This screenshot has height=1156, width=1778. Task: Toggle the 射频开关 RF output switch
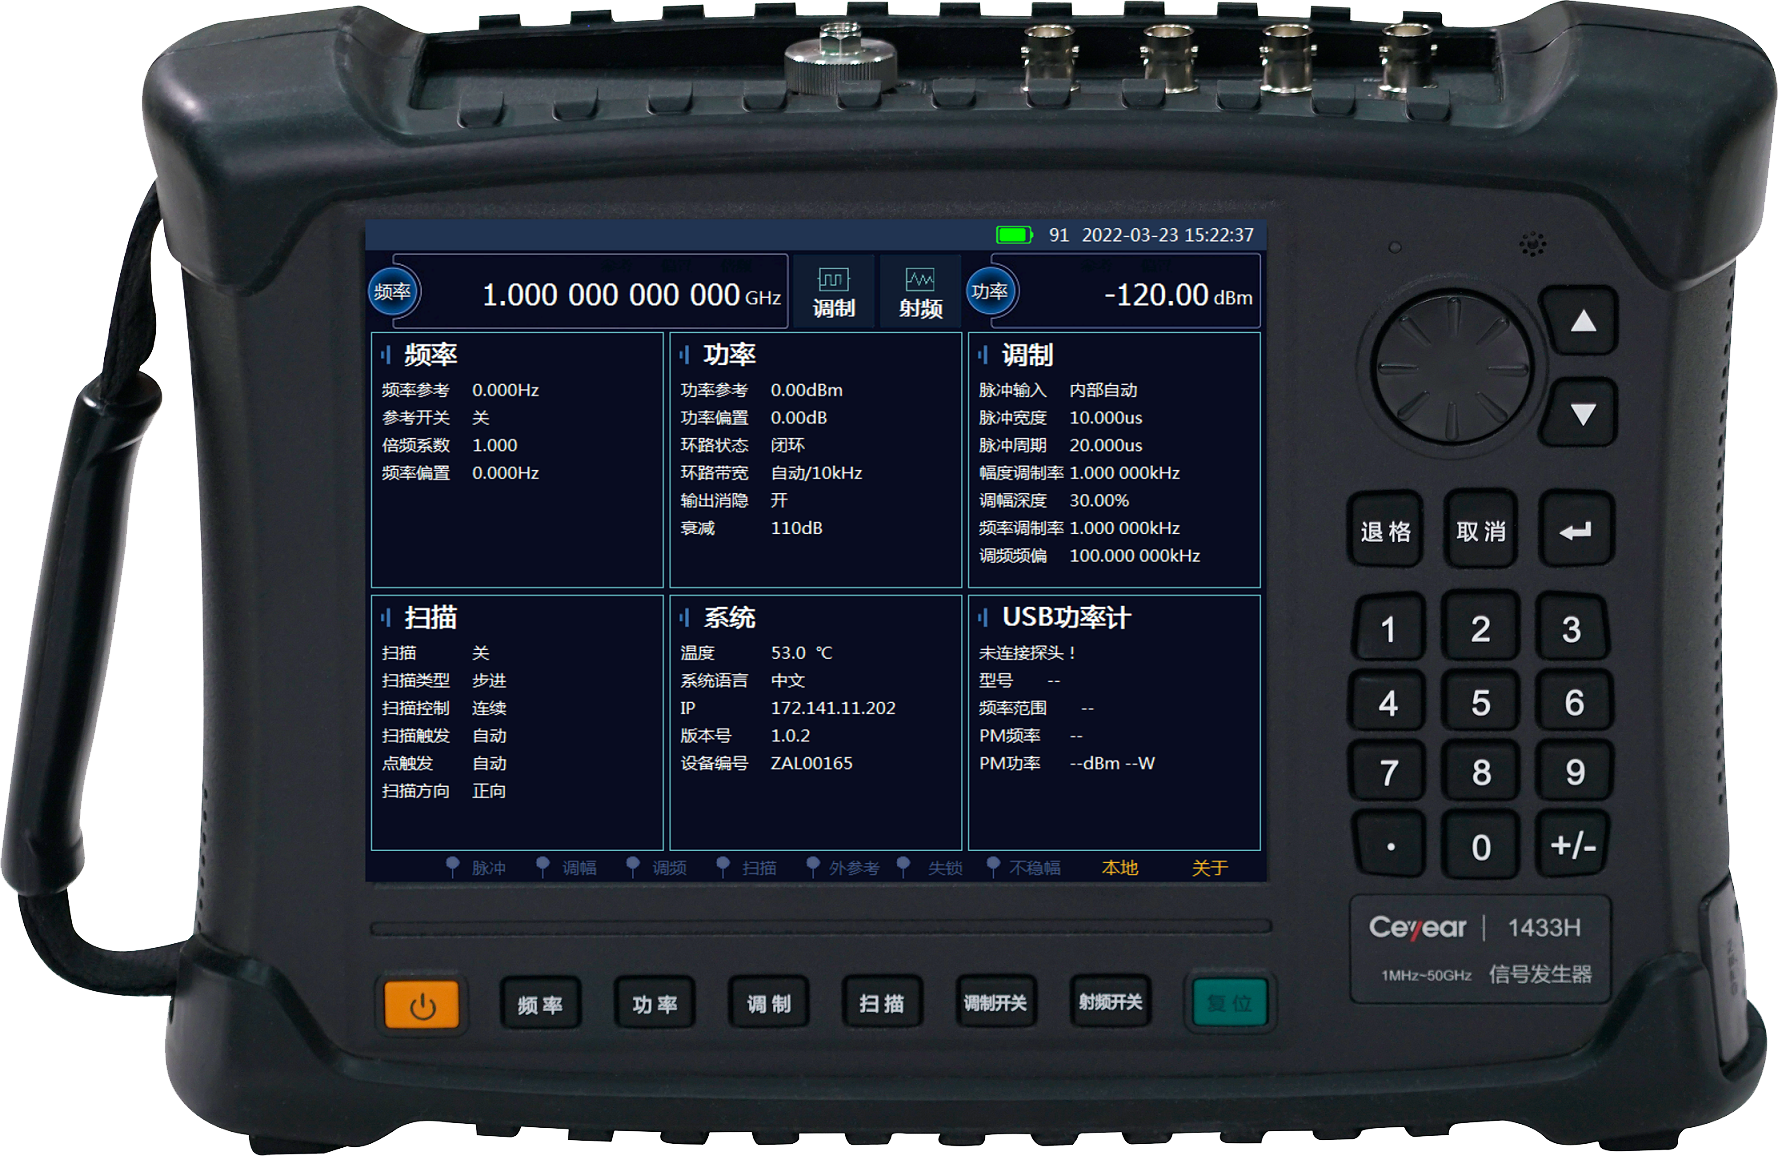point(1110,1003)
